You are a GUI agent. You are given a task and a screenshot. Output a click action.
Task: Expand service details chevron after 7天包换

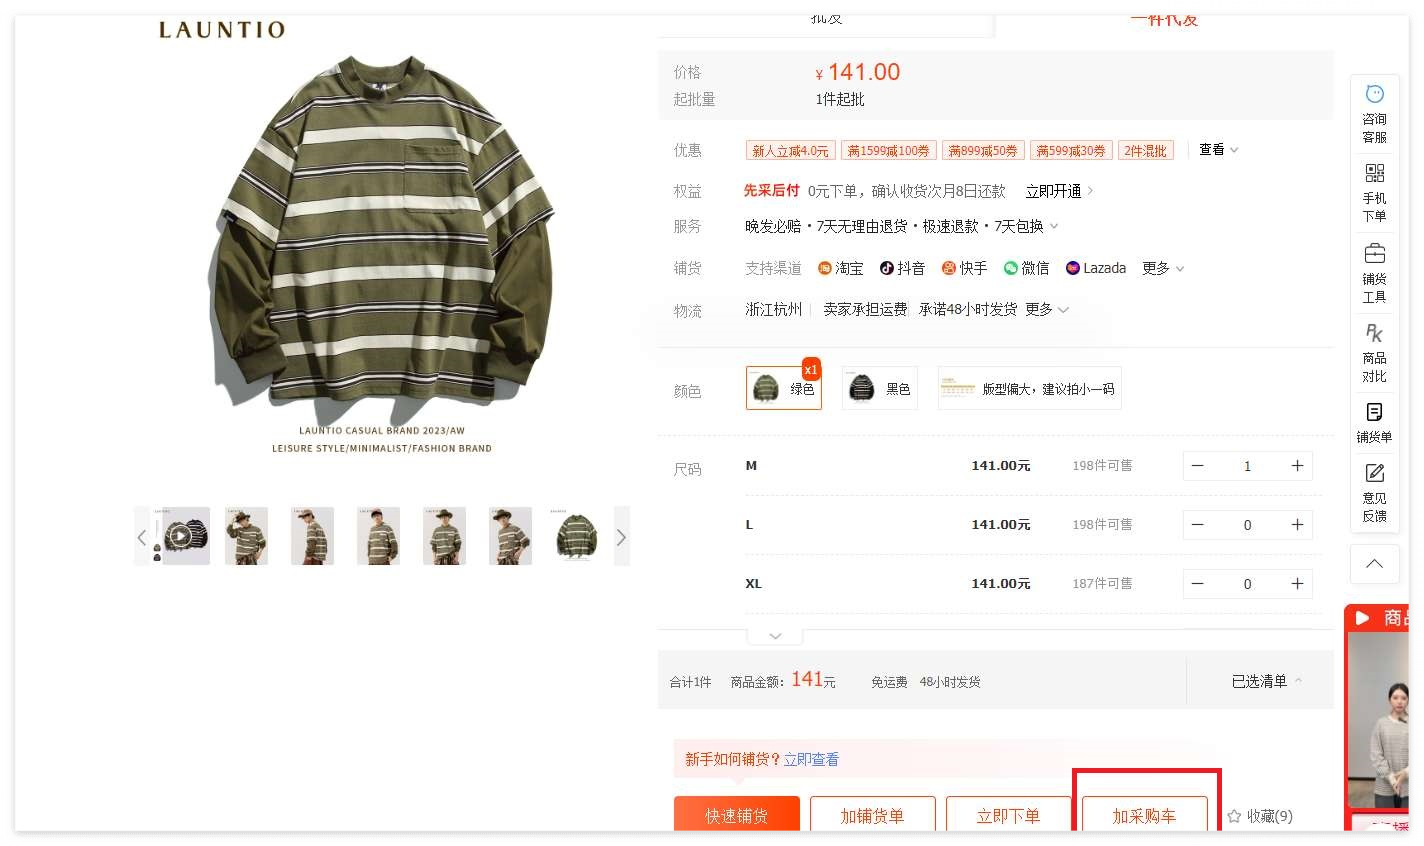1054,227
